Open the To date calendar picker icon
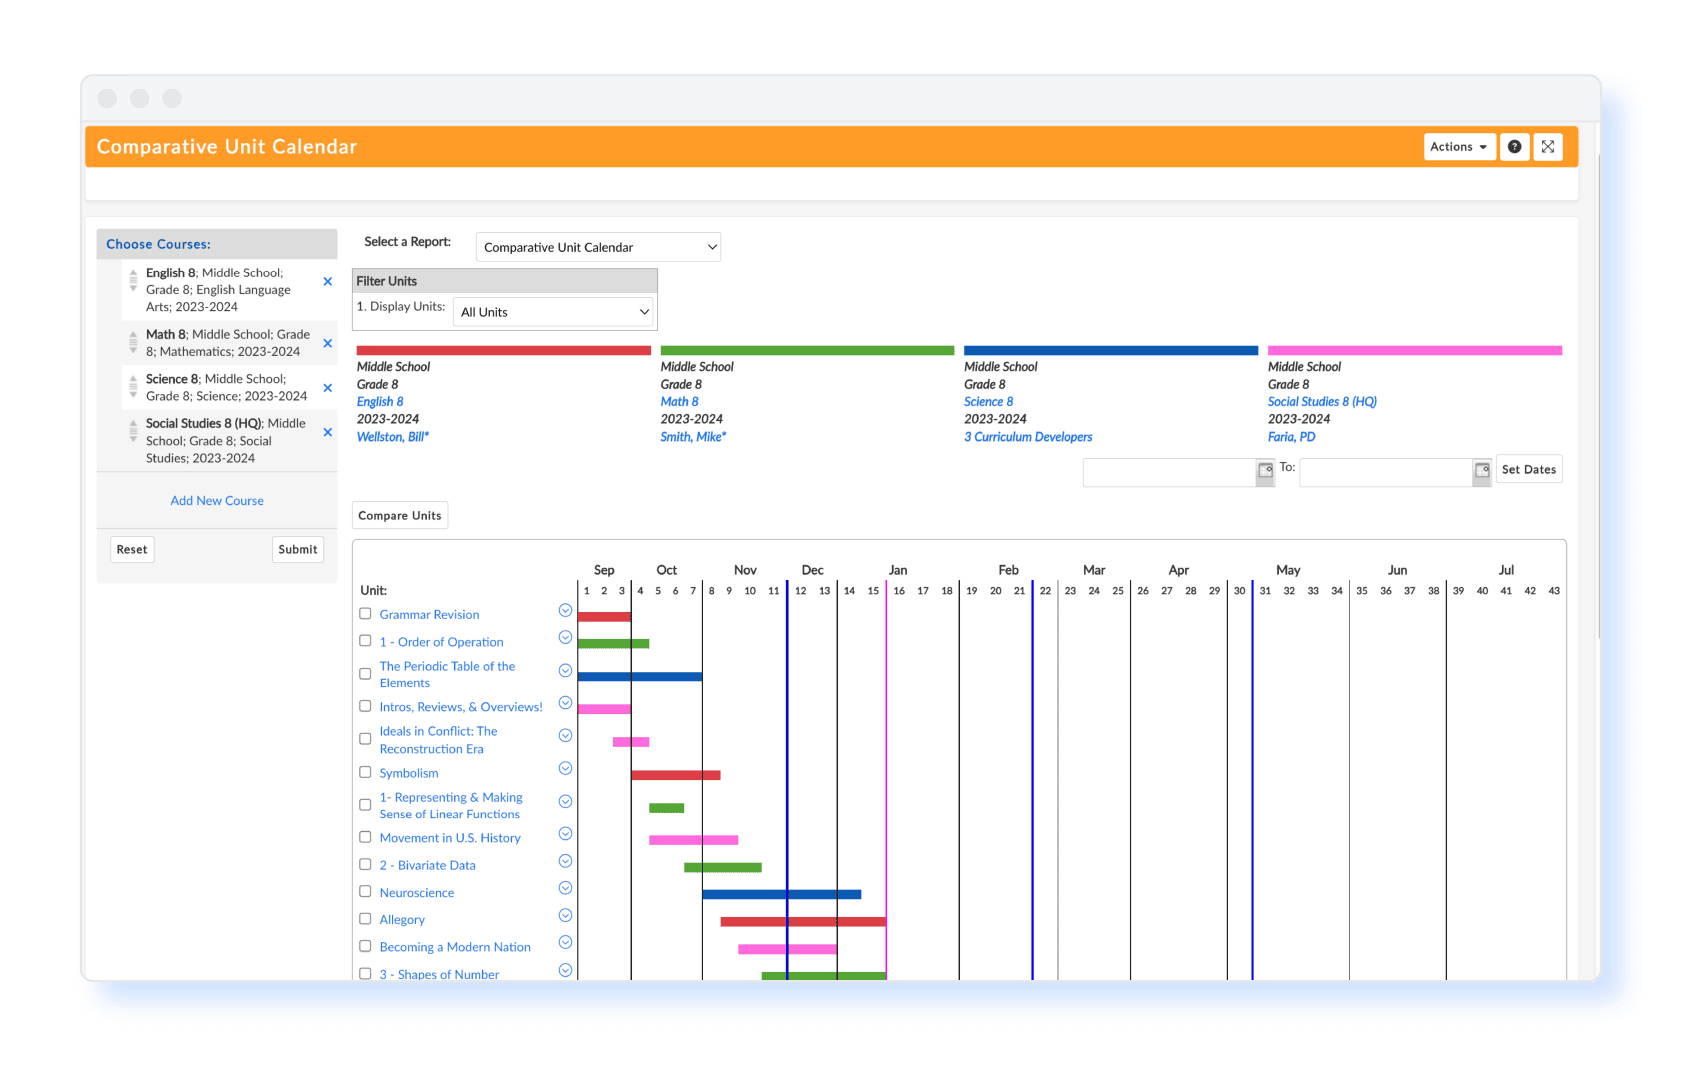 [x=1482, y=471]
